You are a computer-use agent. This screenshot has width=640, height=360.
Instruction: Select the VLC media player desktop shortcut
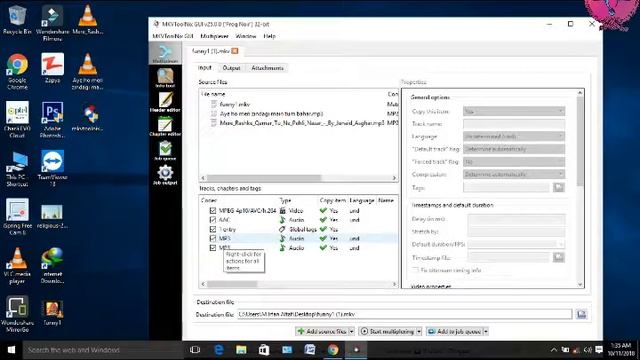tap(17, 265)
